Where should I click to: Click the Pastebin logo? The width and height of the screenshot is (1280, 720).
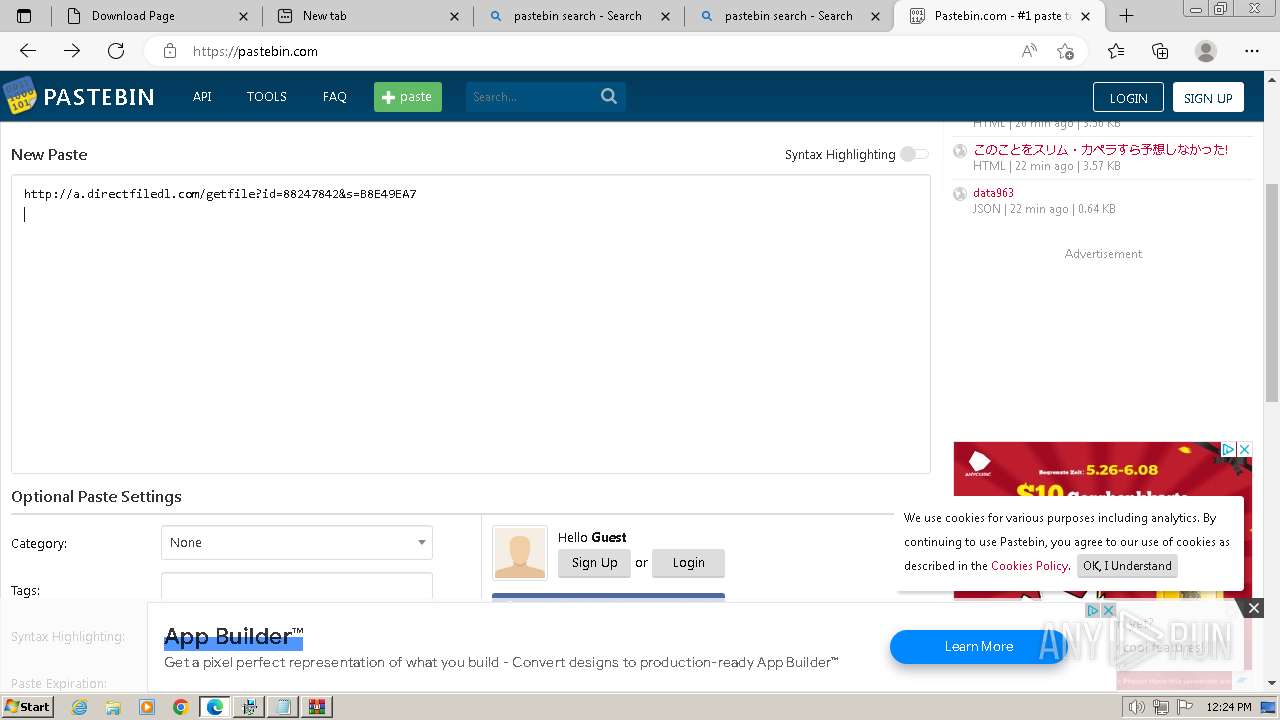[79, 96]
